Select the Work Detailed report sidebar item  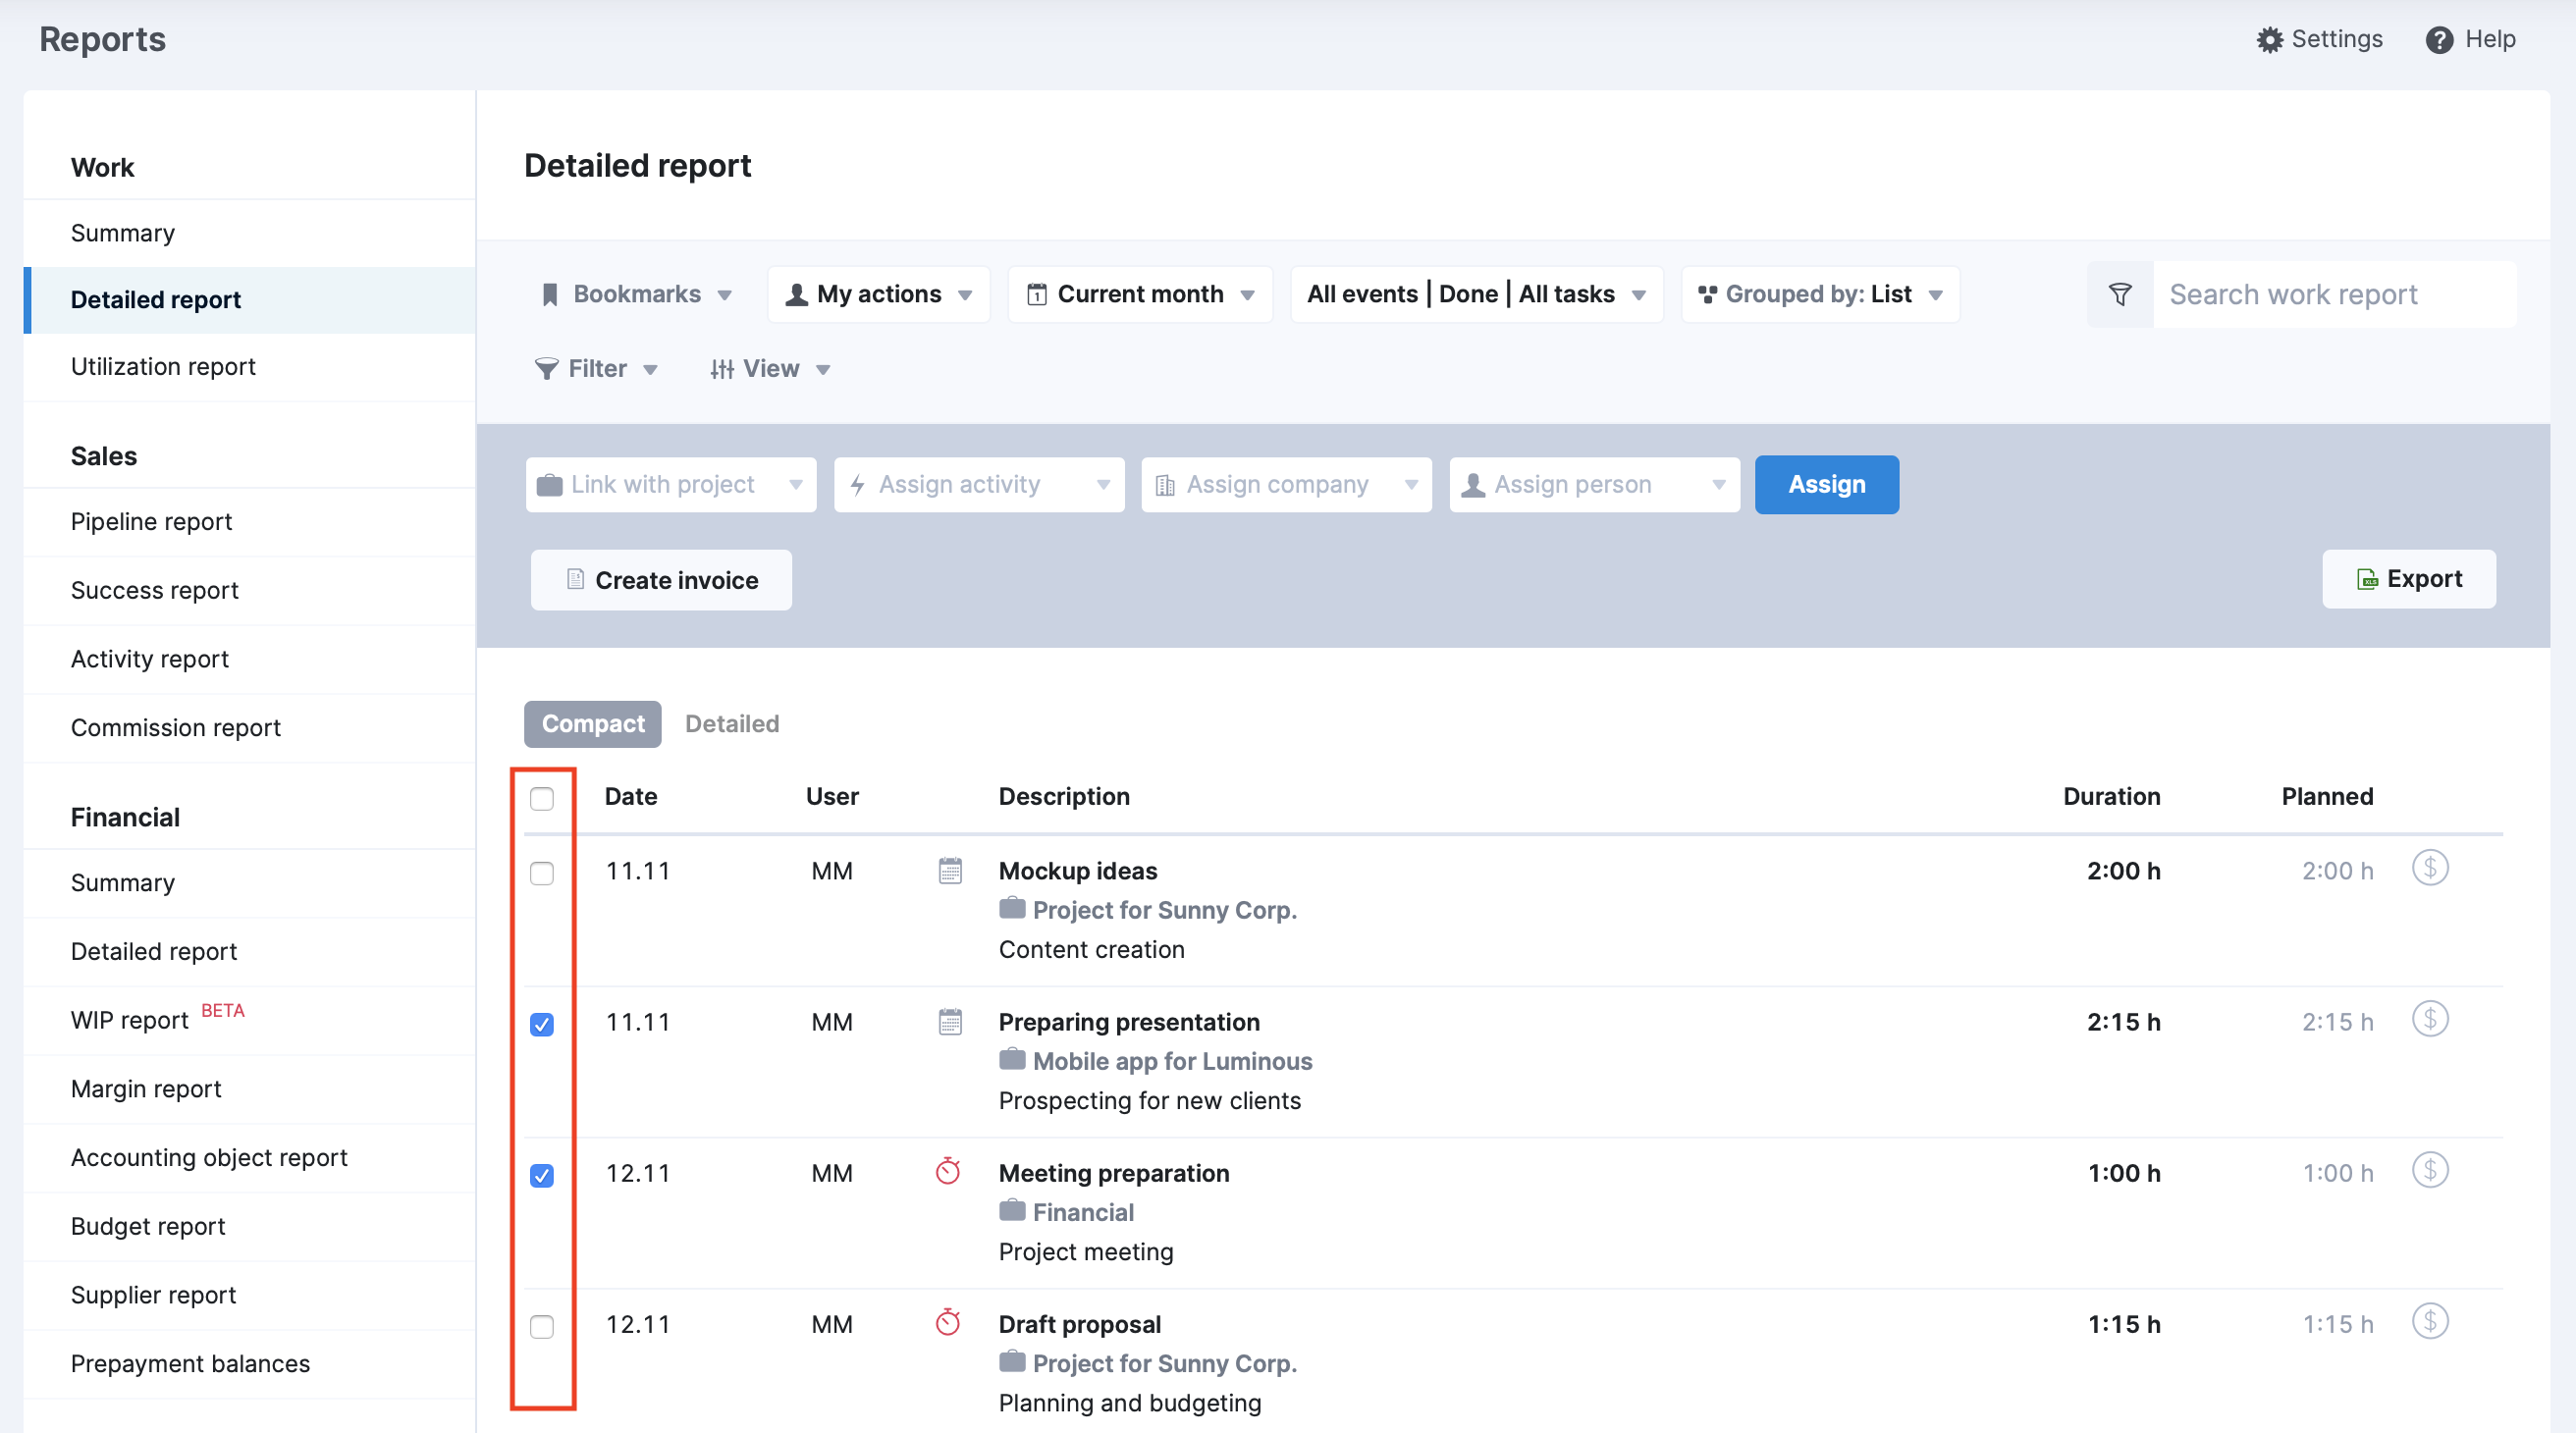tap(249, 300)
